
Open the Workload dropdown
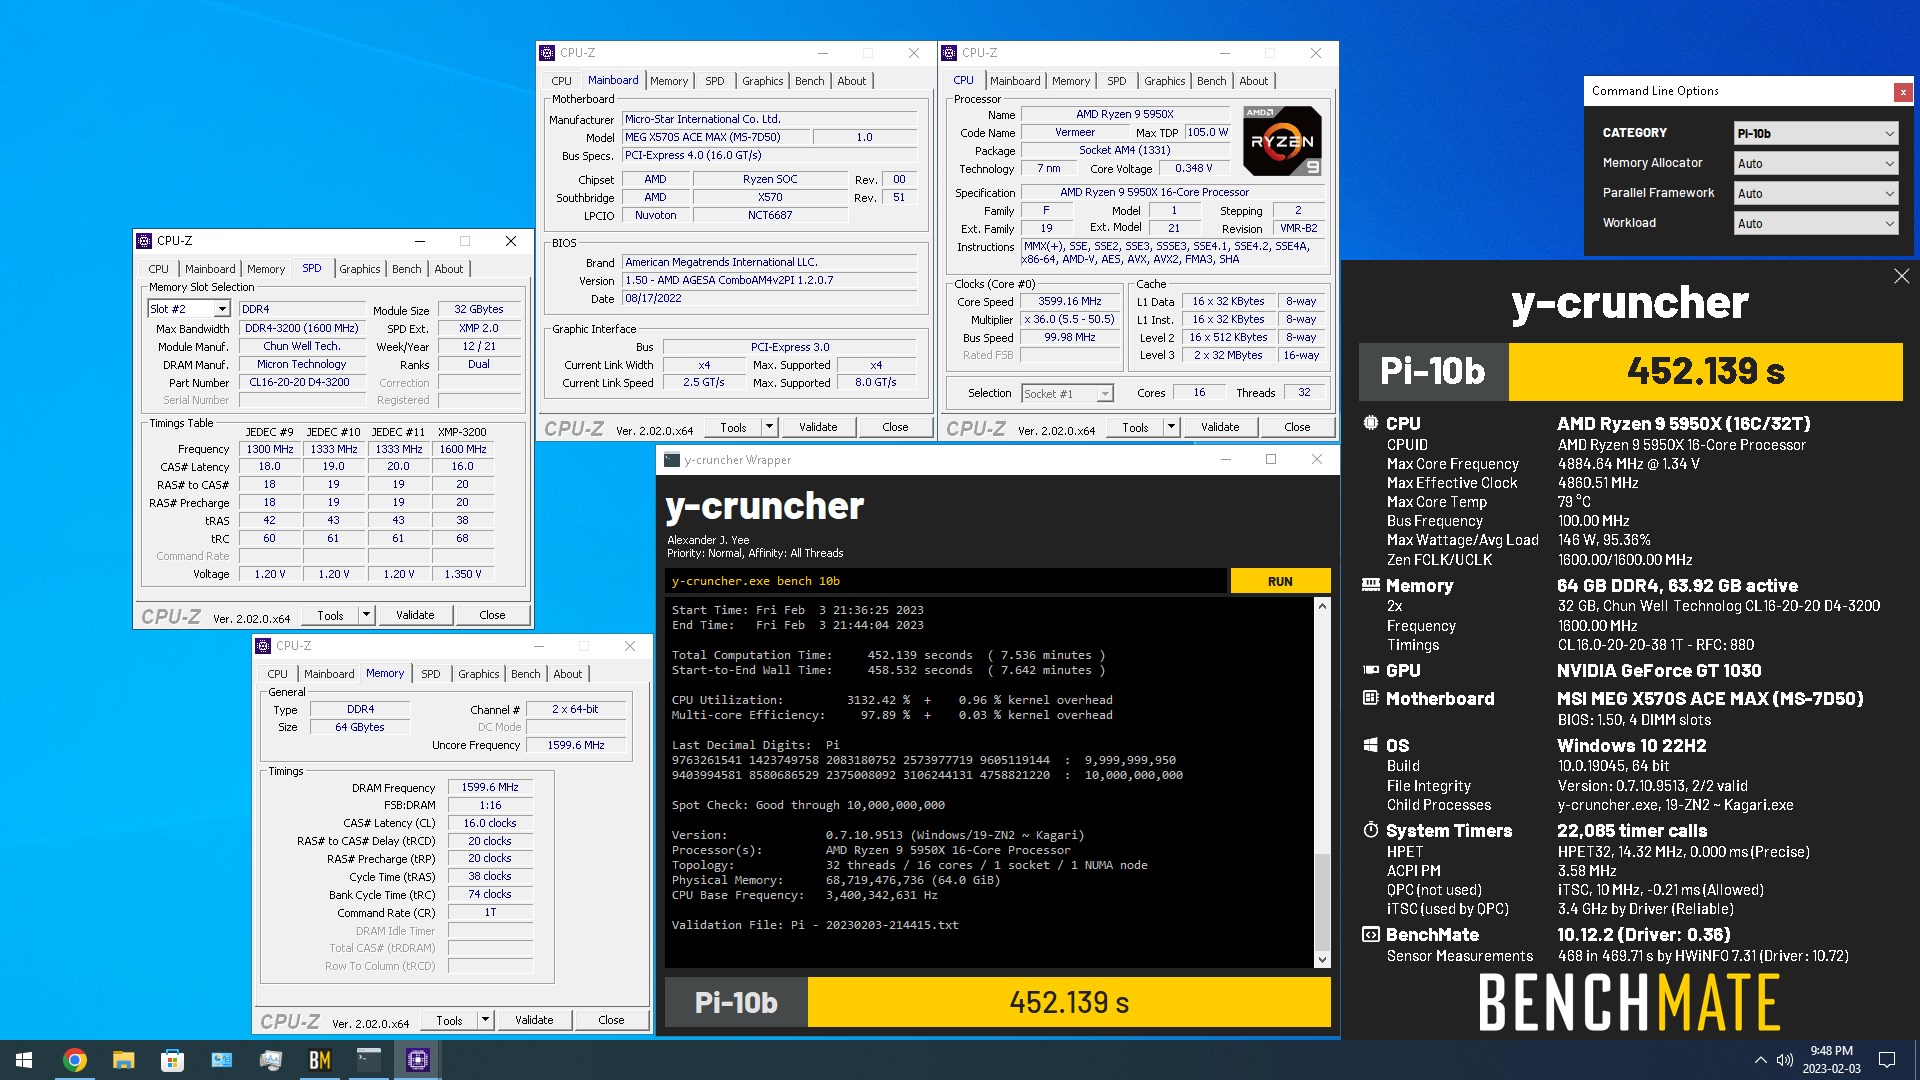tap(1815, 223)
